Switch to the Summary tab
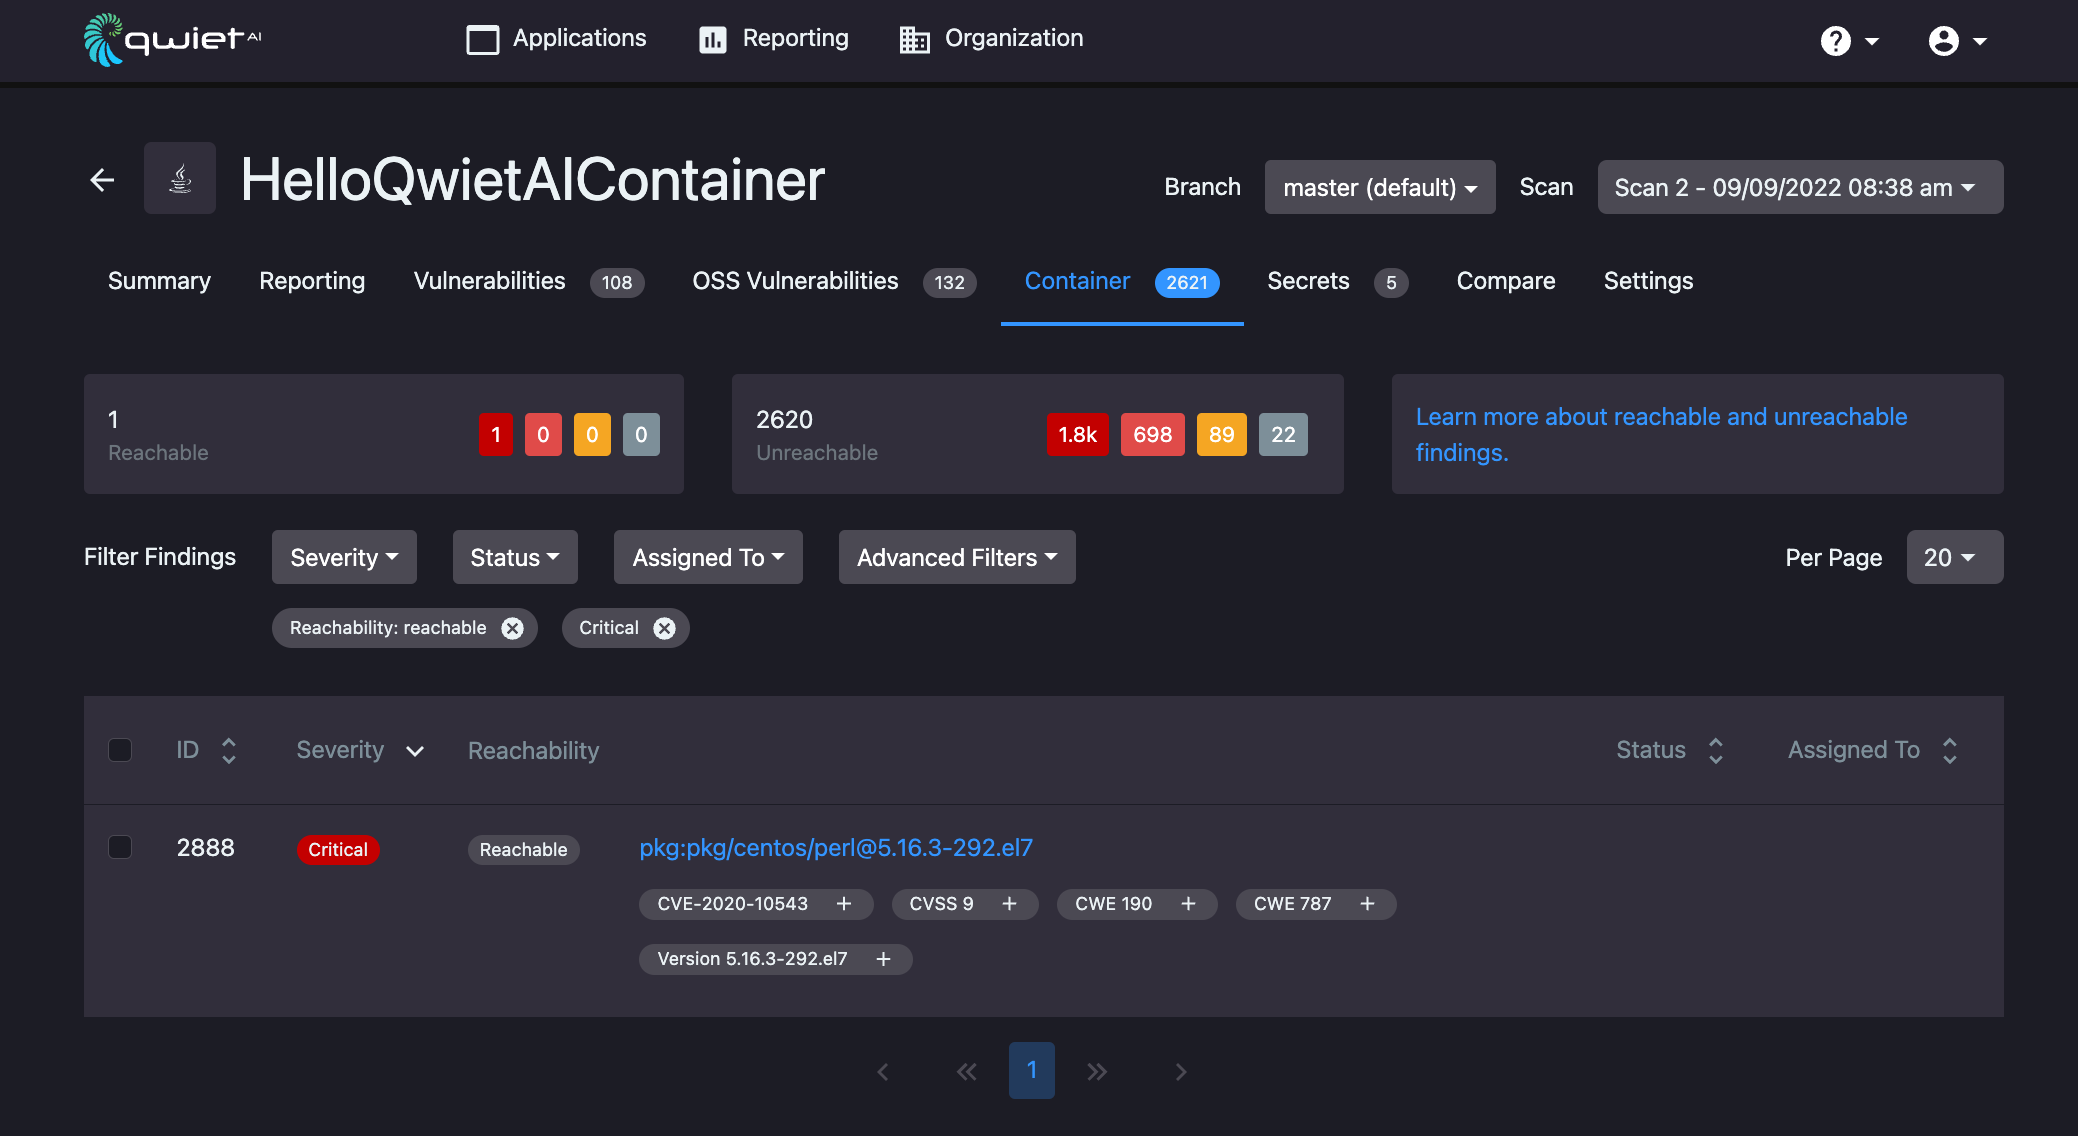Screen dimensions: 2078x1136 pyautogui.click(x=159, y=282)
